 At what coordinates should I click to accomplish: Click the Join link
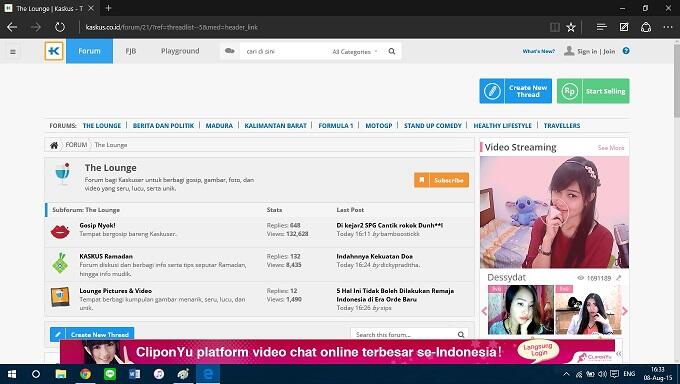coord(609,51)
